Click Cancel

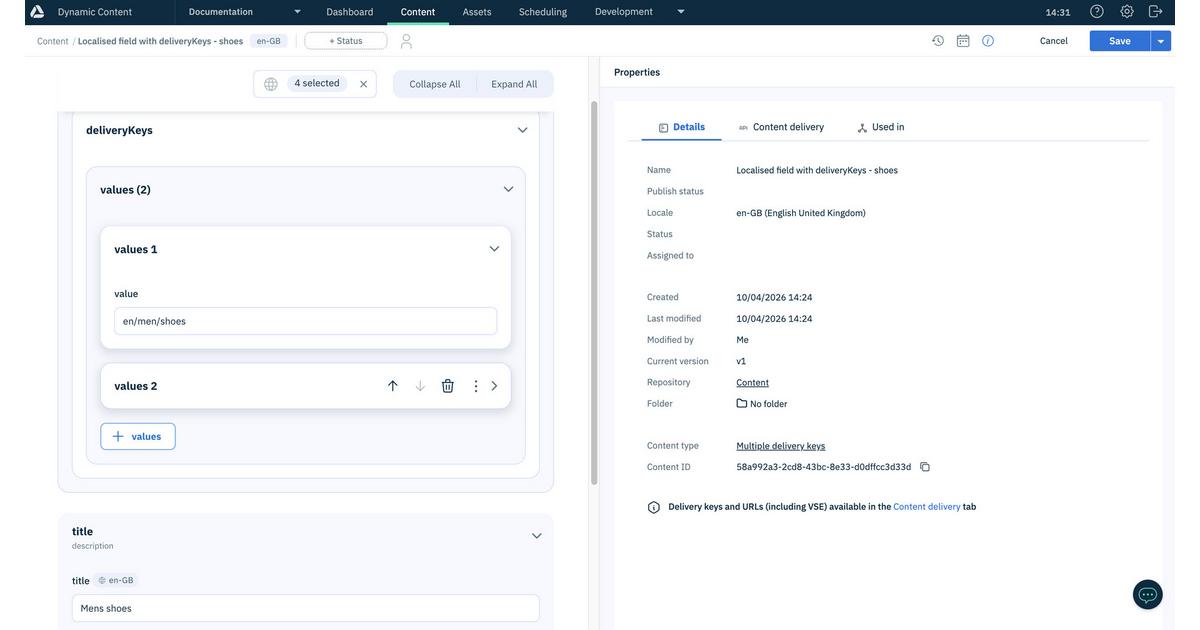(x=1054, y=41)
